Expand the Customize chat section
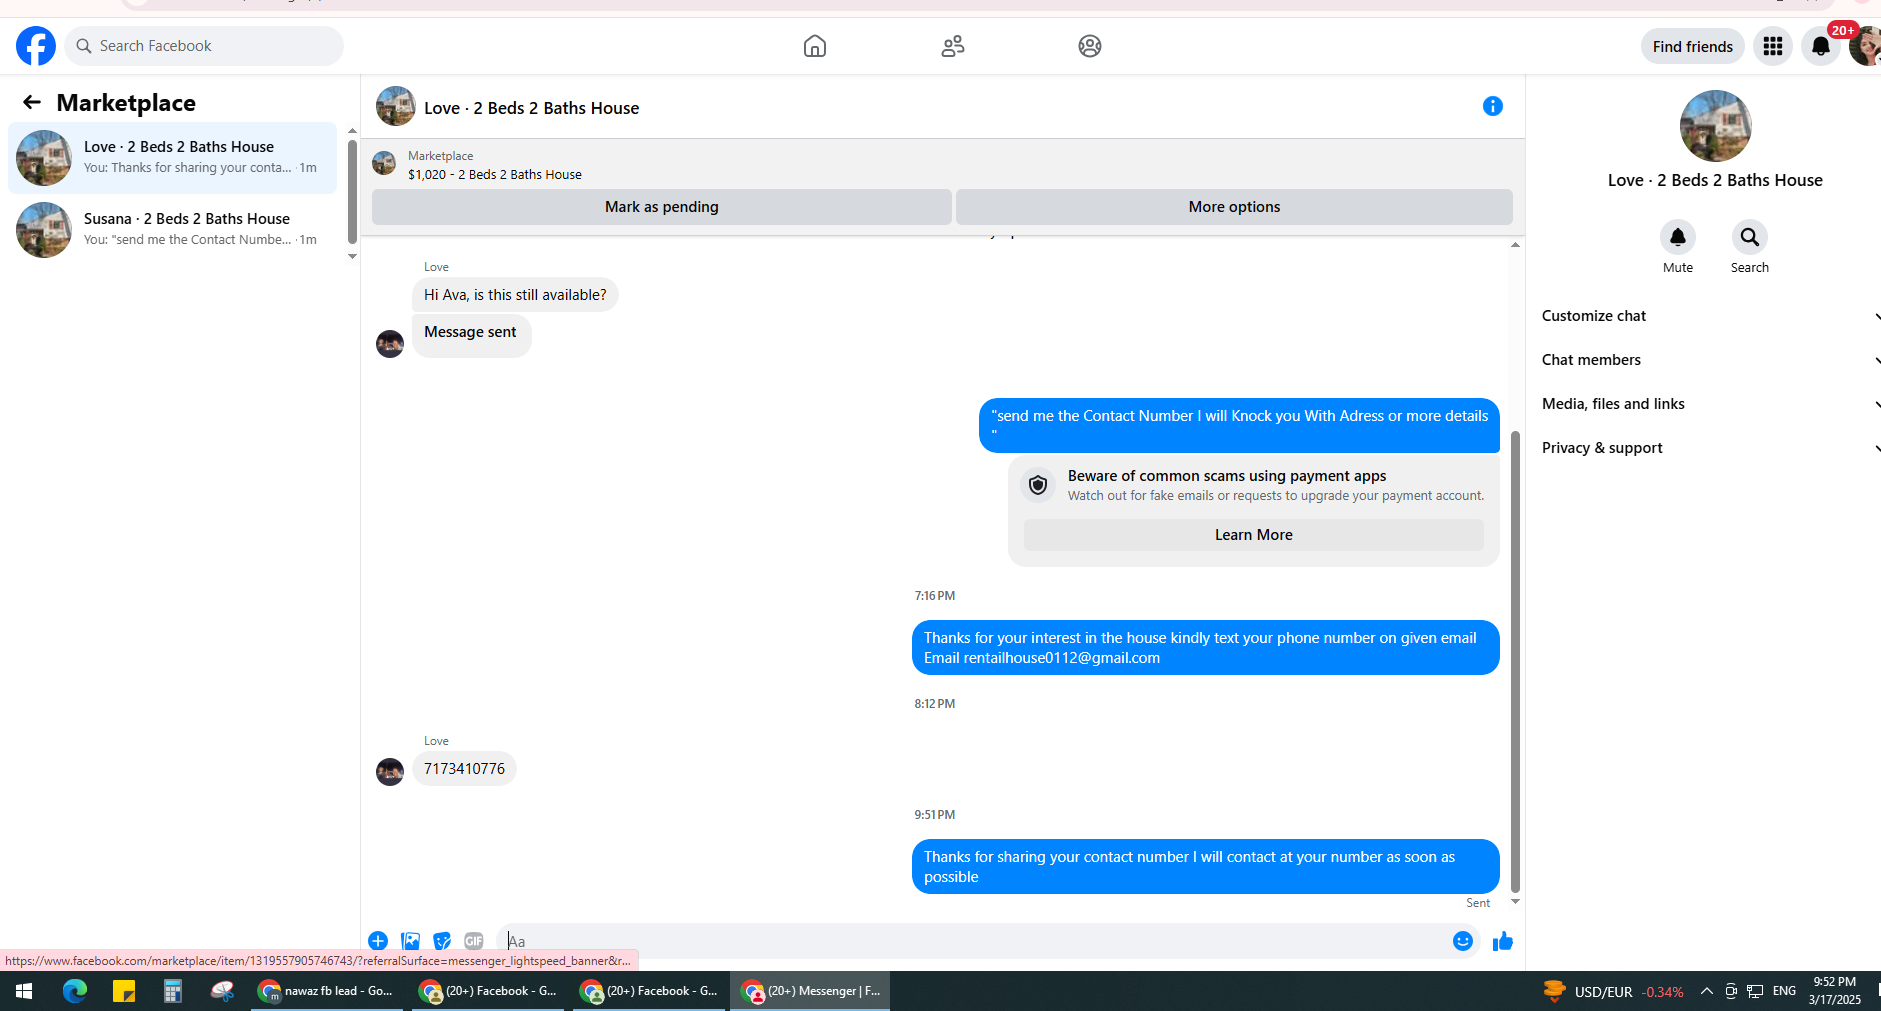This screenshot has width=1881, height=1011. 1709,316
